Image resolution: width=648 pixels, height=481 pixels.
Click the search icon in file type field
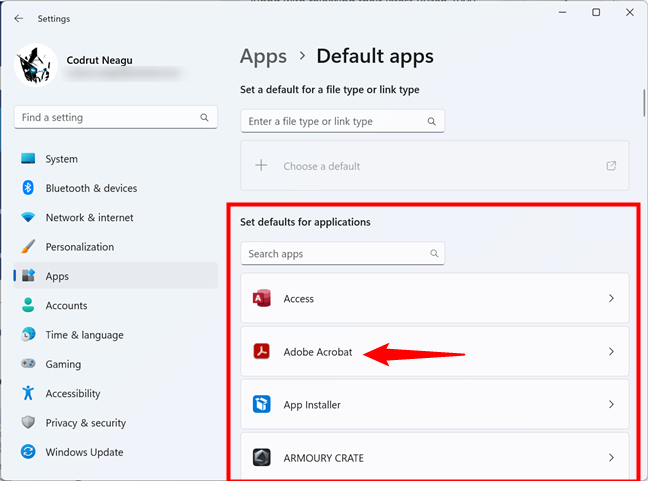[431, 121]
